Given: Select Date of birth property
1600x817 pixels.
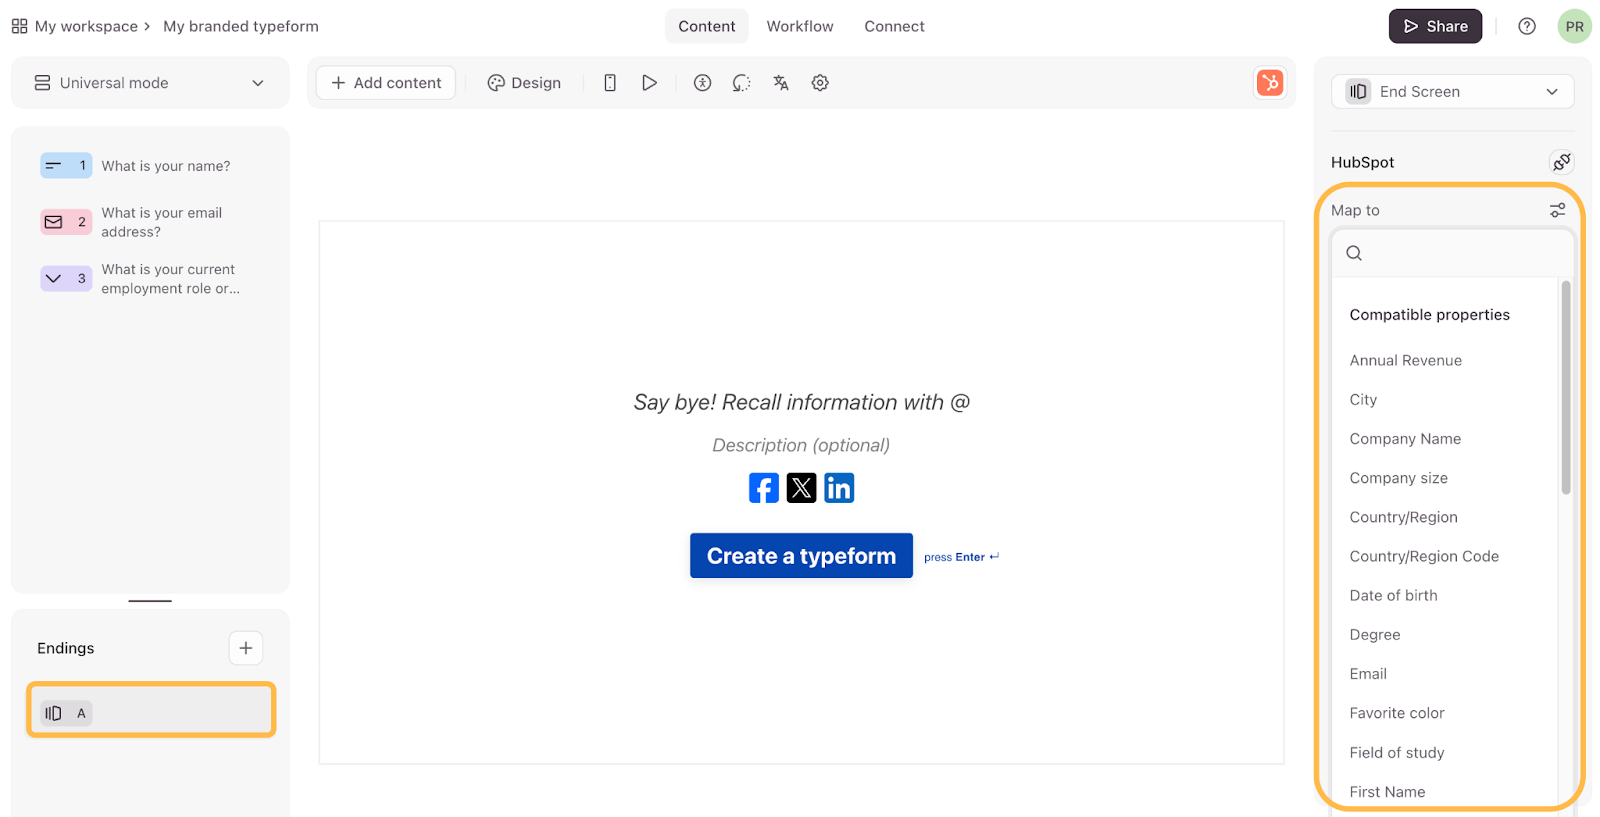Looking at the screenshot, I should [1393, 595].
